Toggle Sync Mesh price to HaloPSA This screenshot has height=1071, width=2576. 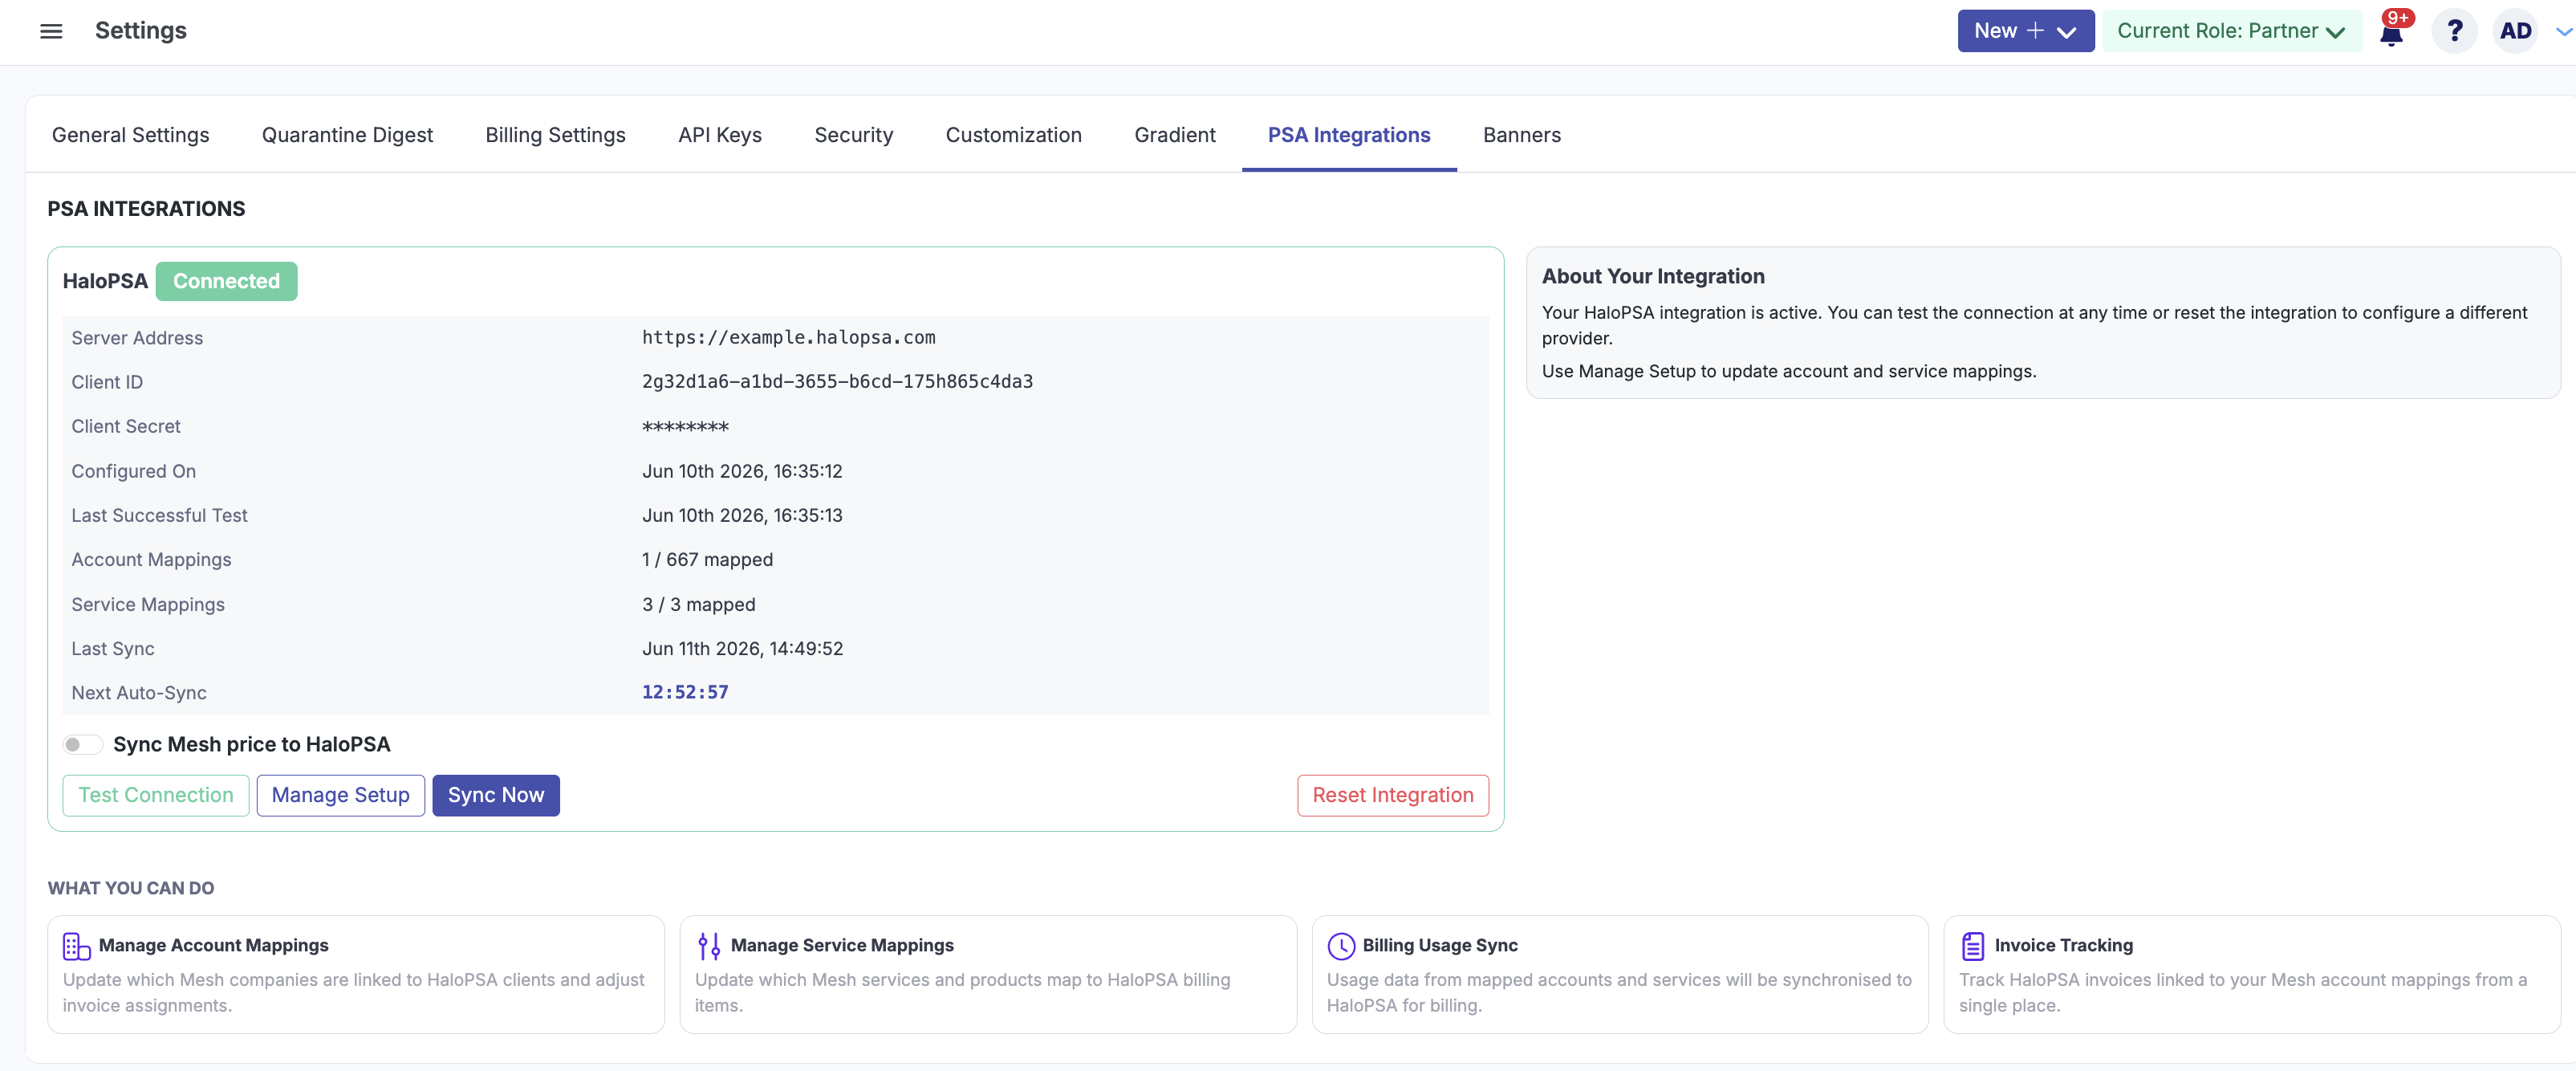(x=83, y=745)
